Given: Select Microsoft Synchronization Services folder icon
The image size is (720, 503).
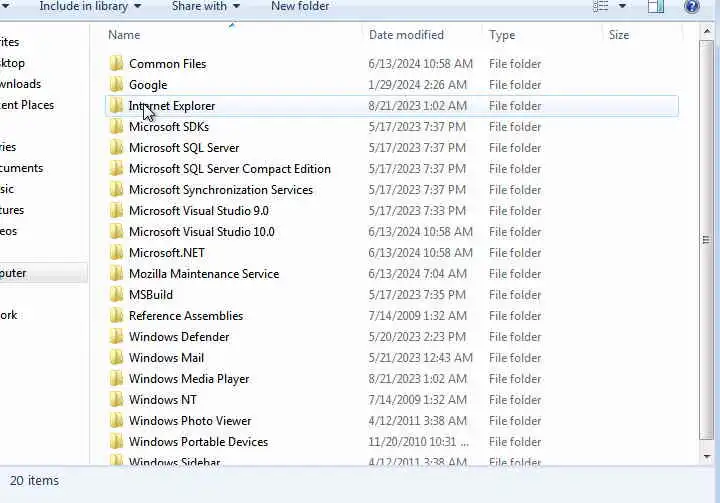Looking at the screenshot, I should point(117,190).
